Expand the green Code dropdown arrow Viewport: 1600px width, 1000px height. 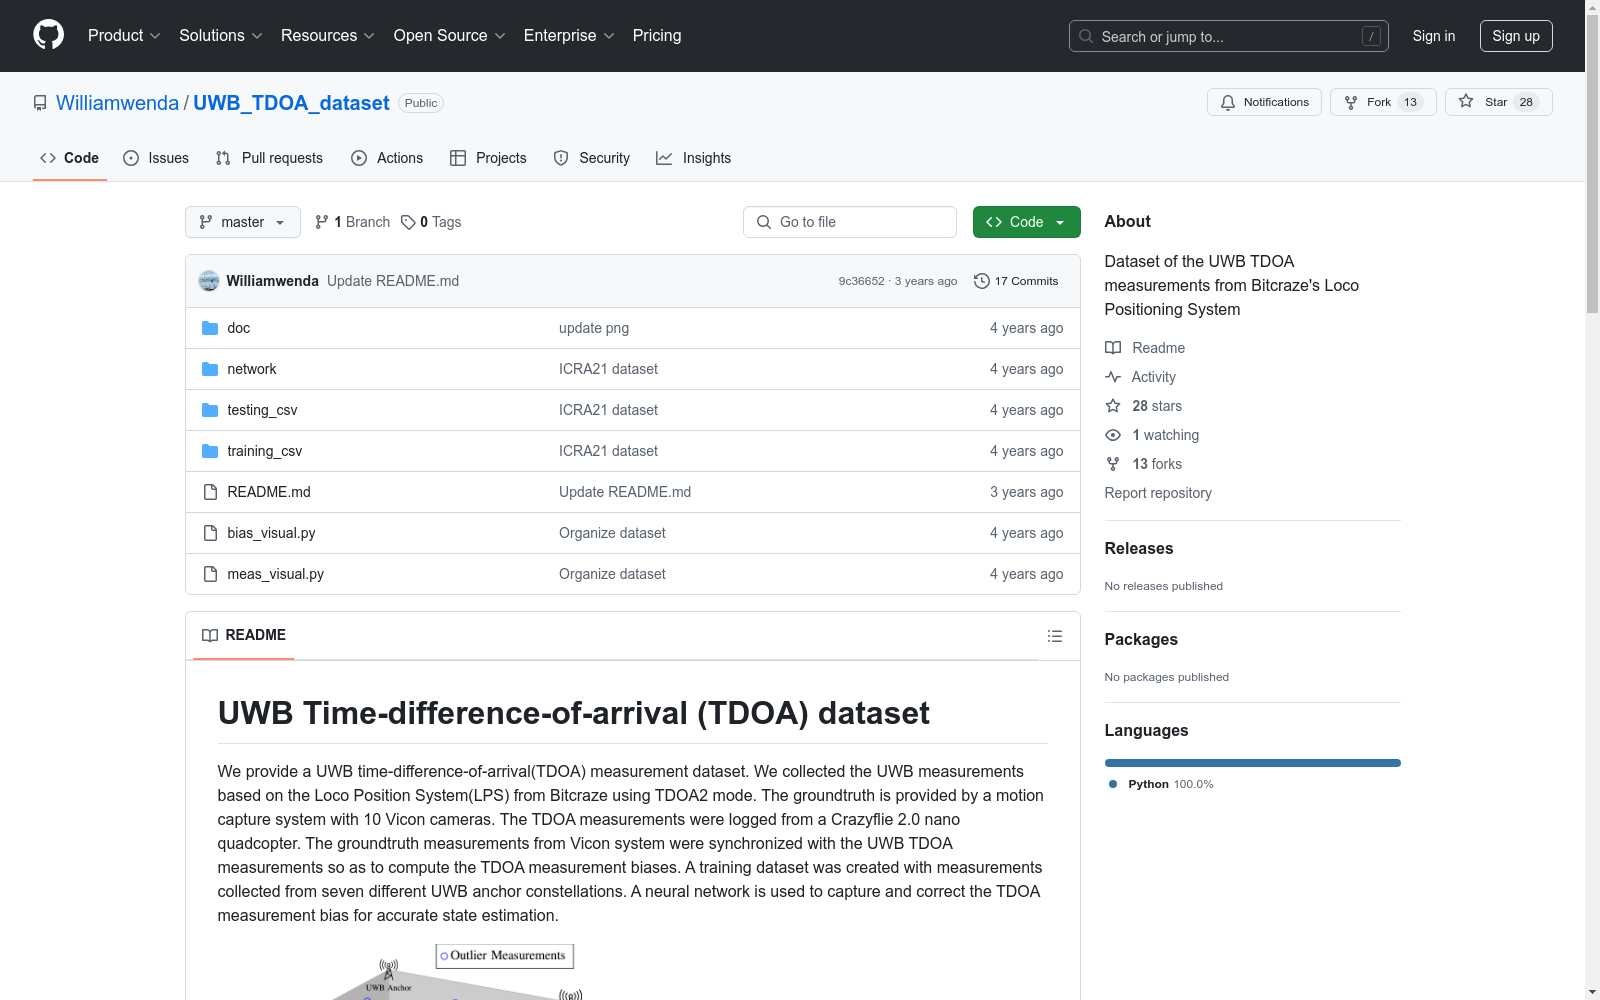1061,222
